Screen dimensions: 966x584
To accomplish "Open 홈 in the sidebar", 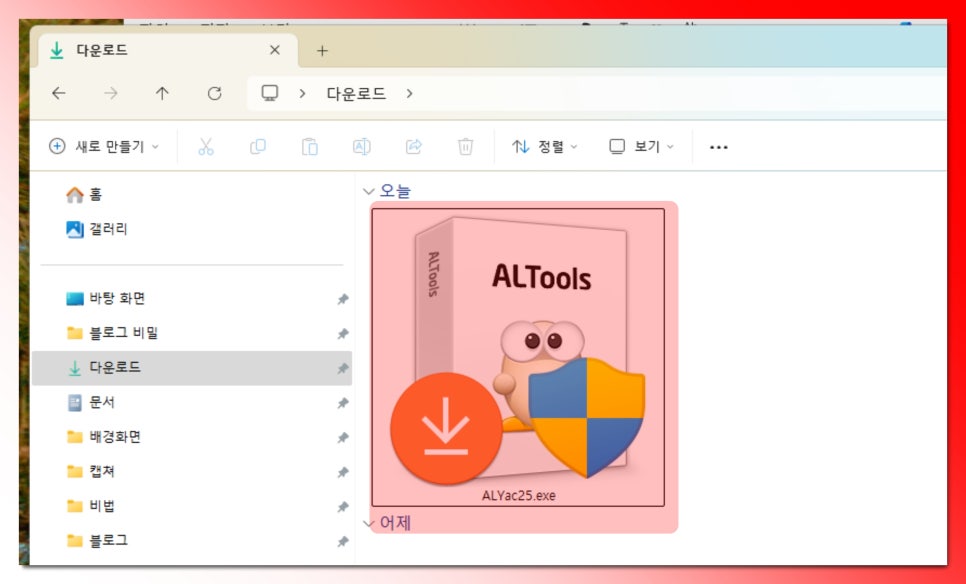I will pos(84,195).
